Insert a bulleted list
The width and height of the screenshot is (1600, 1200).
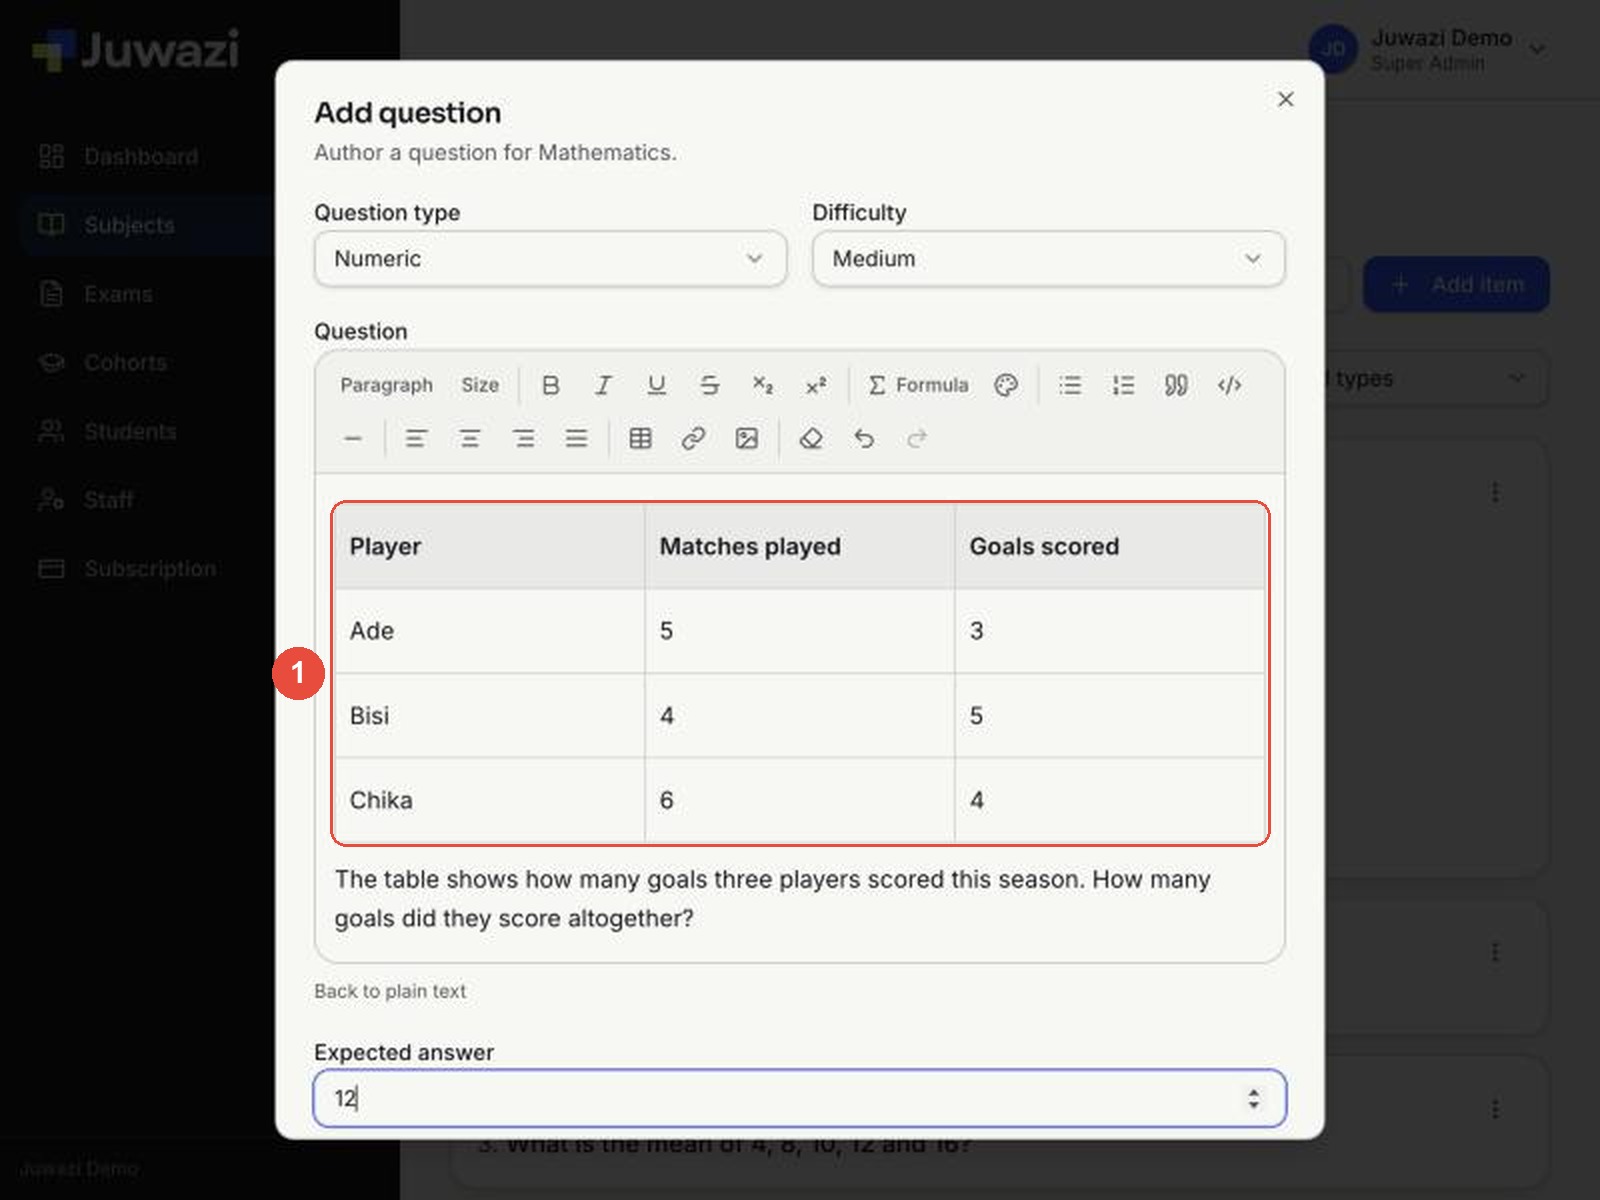1070,385
